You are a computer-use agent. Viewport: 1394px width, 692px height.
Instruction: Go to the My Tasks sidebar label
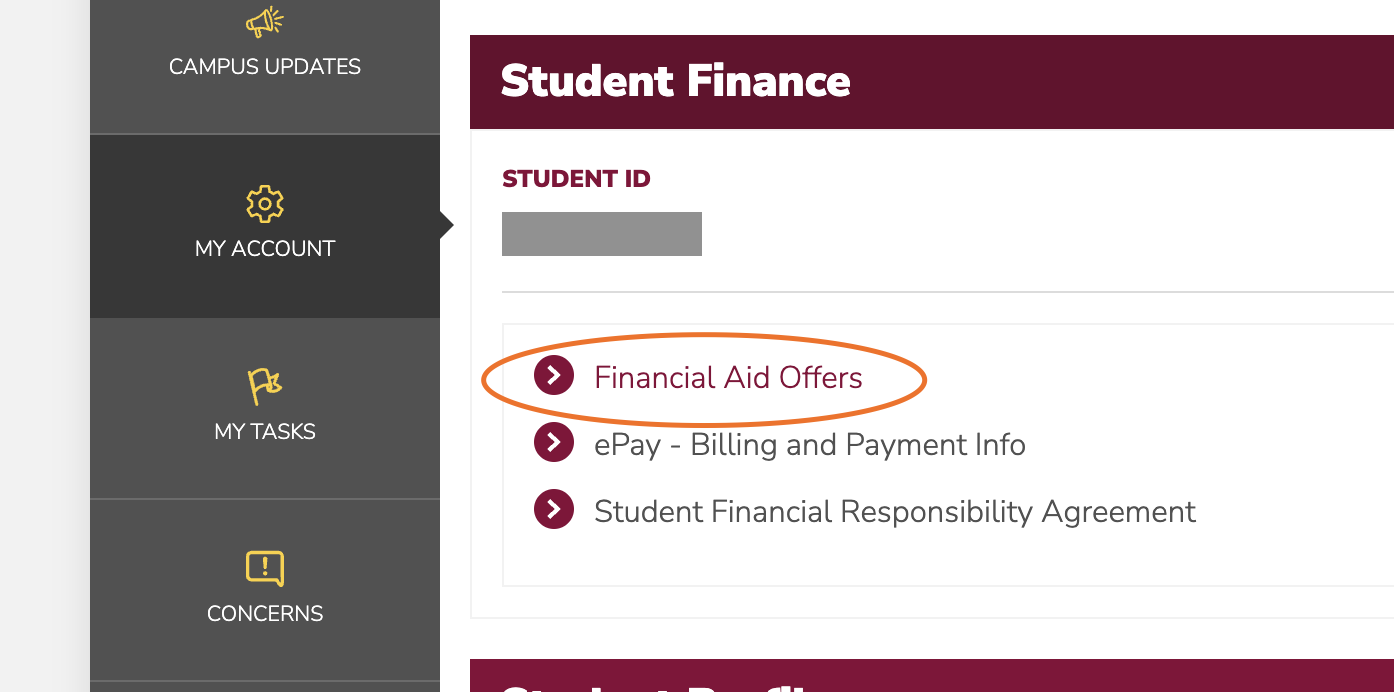tap(265, 432)
